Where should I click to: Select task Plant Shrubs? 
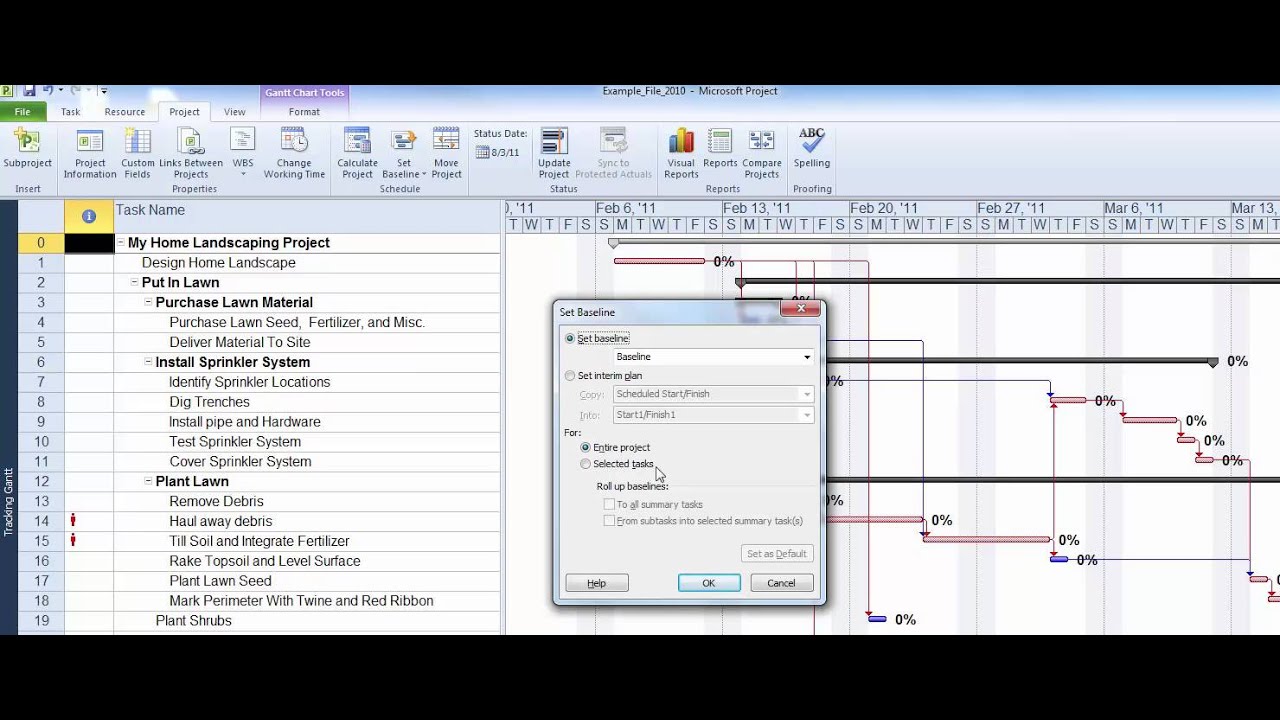click(x=193, y=621)
